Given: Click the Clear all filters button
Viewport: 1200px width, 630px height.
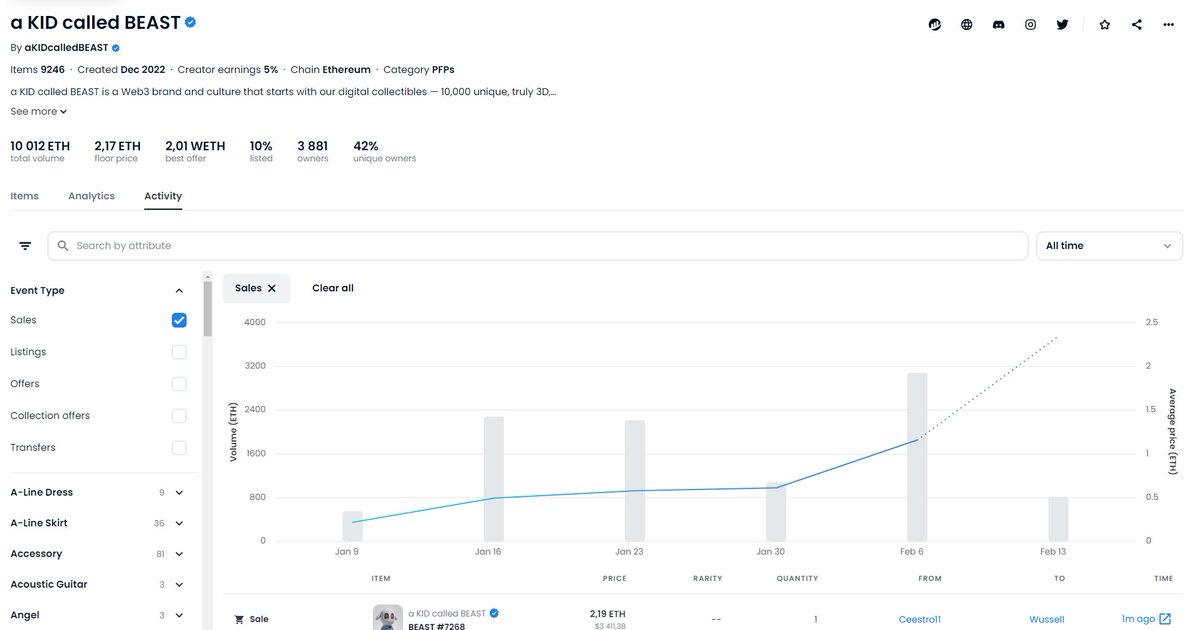Looking at the screenshot, I should pyautogui.click(x=332, y=287).
